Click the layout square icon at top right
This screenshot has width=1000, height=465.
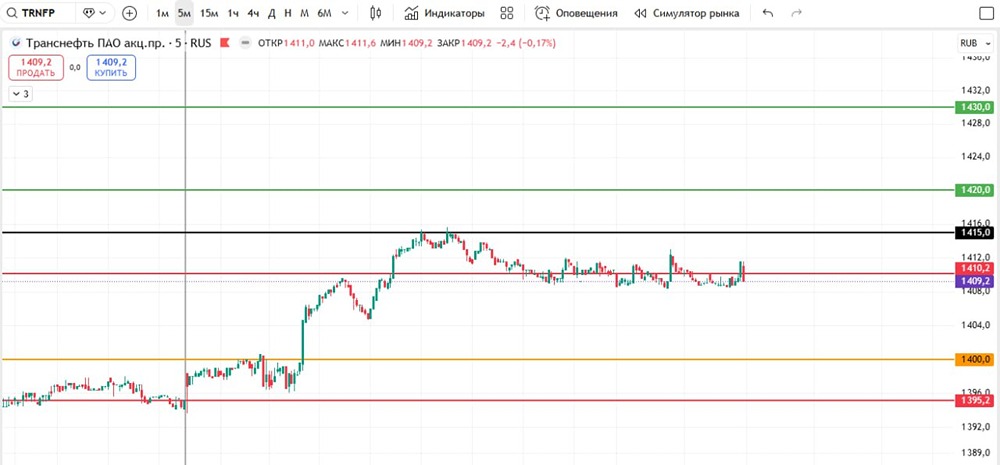point(986,13)
